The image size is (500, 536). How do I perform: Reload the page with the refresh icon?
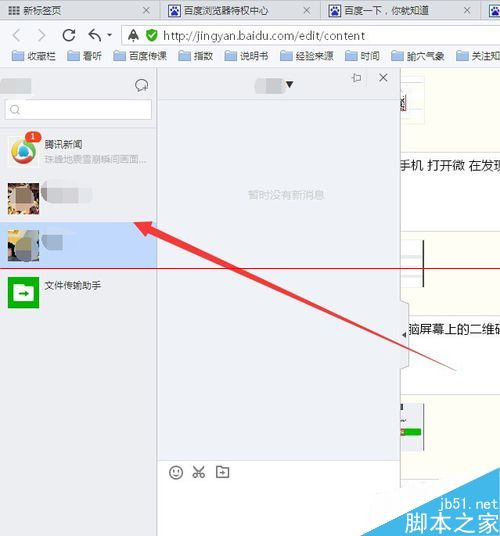click(69, 35)
